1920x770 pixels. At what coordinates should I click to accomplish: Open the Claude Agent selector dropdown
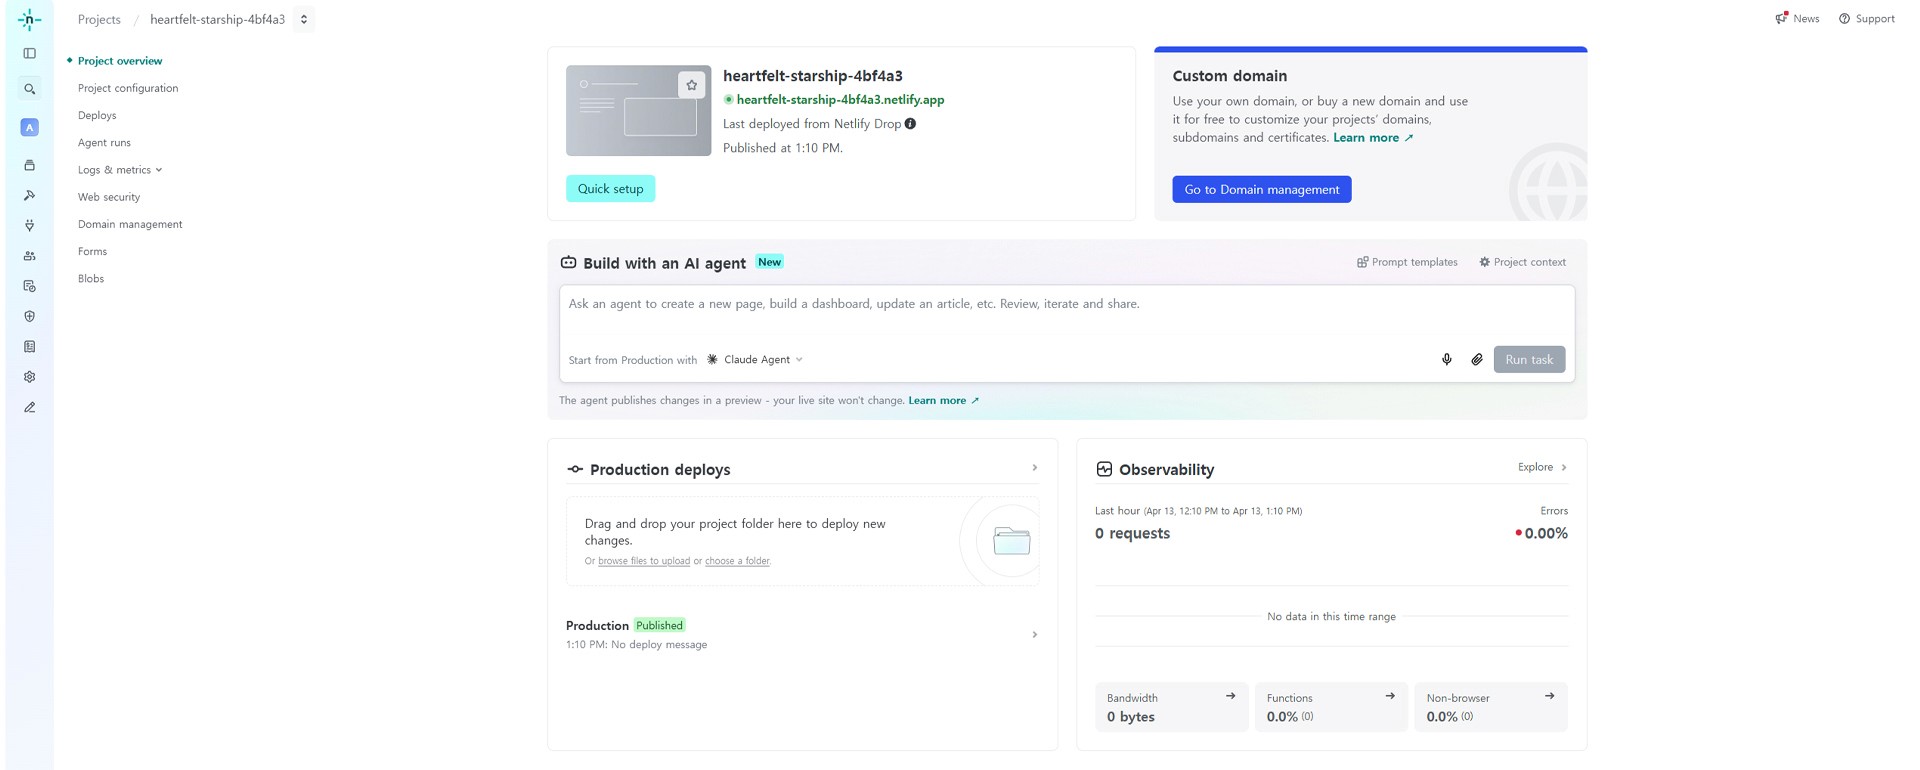point(755,360)
